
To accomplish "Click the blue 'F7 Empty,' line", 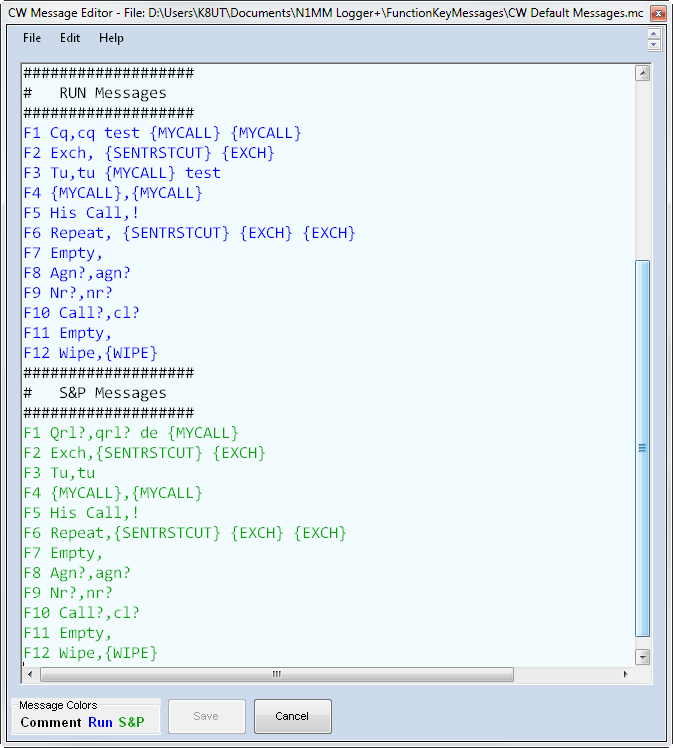I will pyautogui.click(x=63, y=253).
